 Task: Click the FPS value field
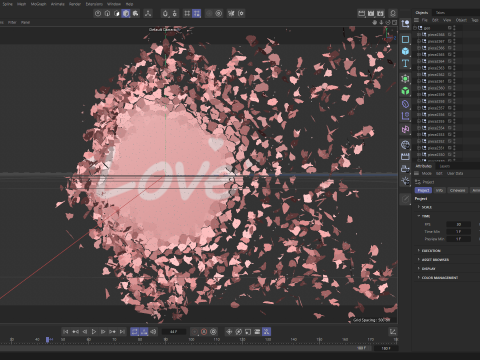click(x=459, y=224)
